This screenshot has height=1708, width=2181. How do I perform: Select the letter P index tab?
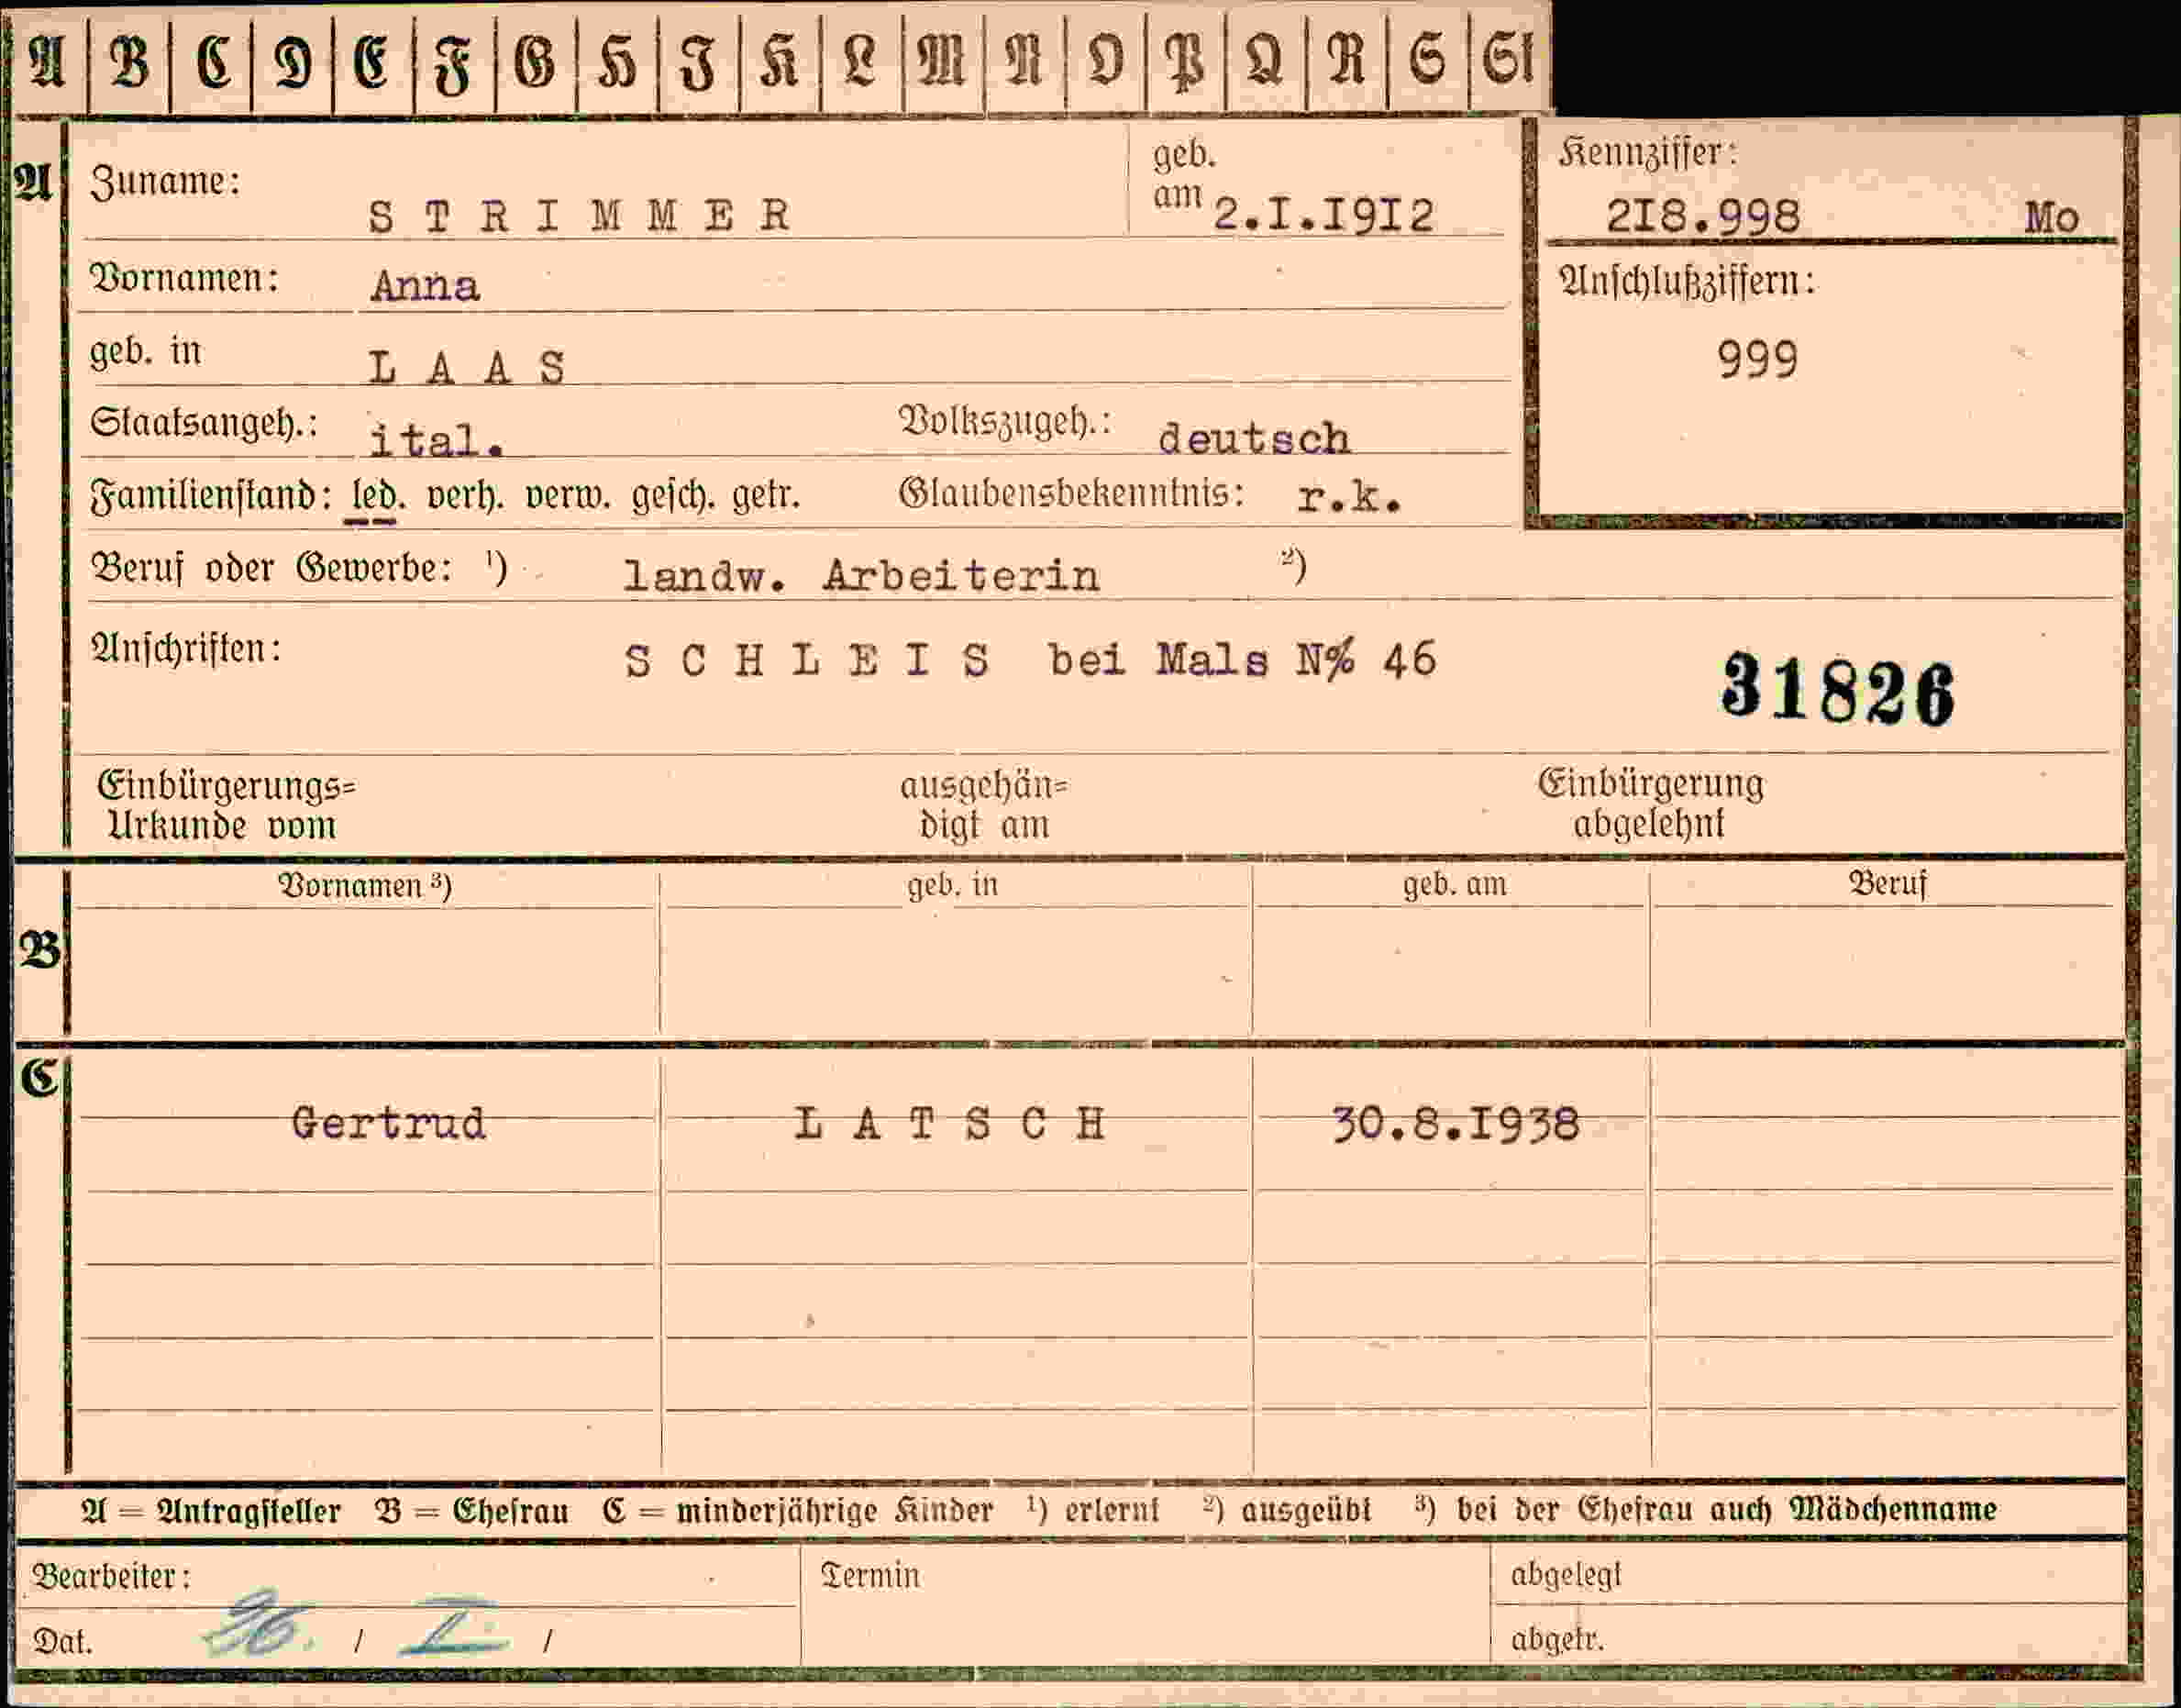[x=1185, y=62]
